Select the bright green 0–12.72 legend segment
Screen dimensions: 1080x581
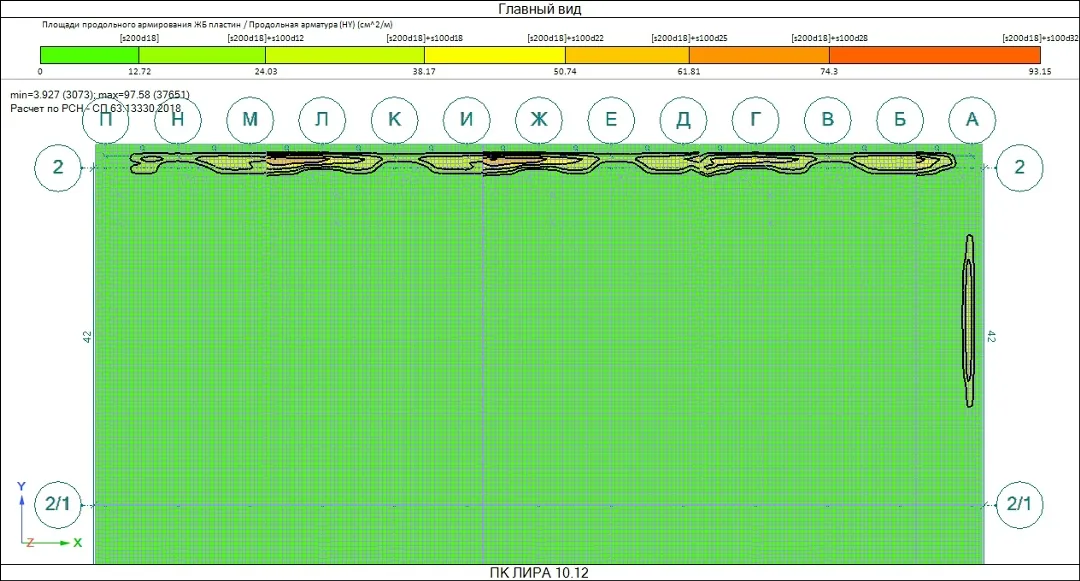(x=90, y=55)
